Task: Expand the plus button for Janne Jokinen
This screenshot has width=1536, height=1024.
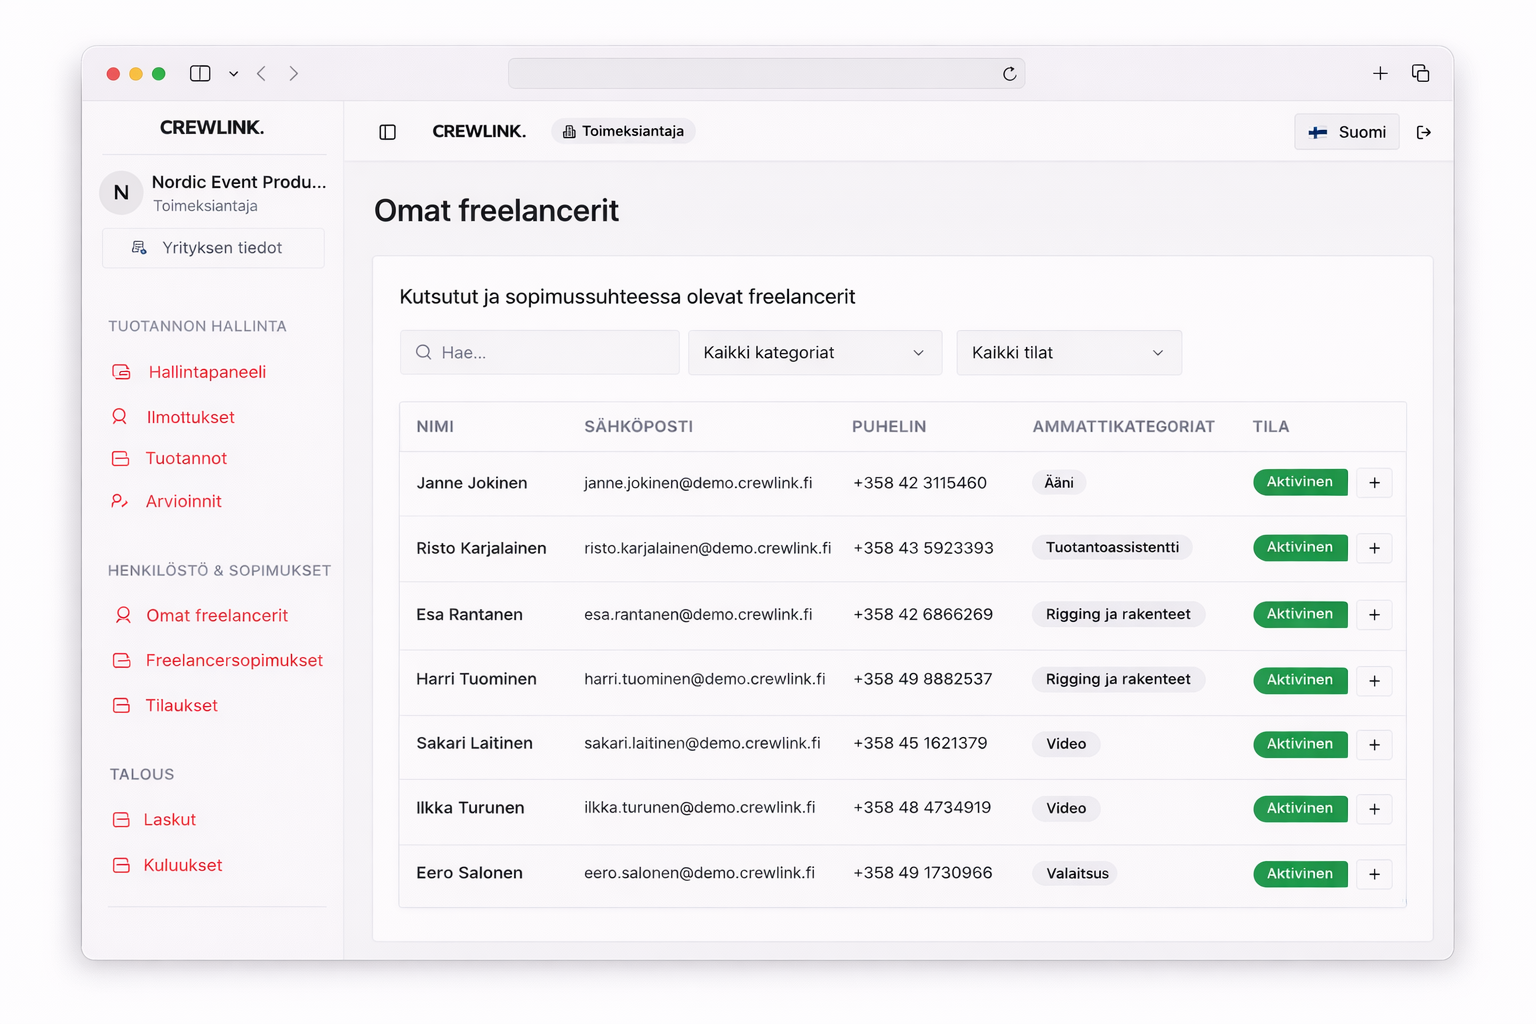Action: 1375,483
